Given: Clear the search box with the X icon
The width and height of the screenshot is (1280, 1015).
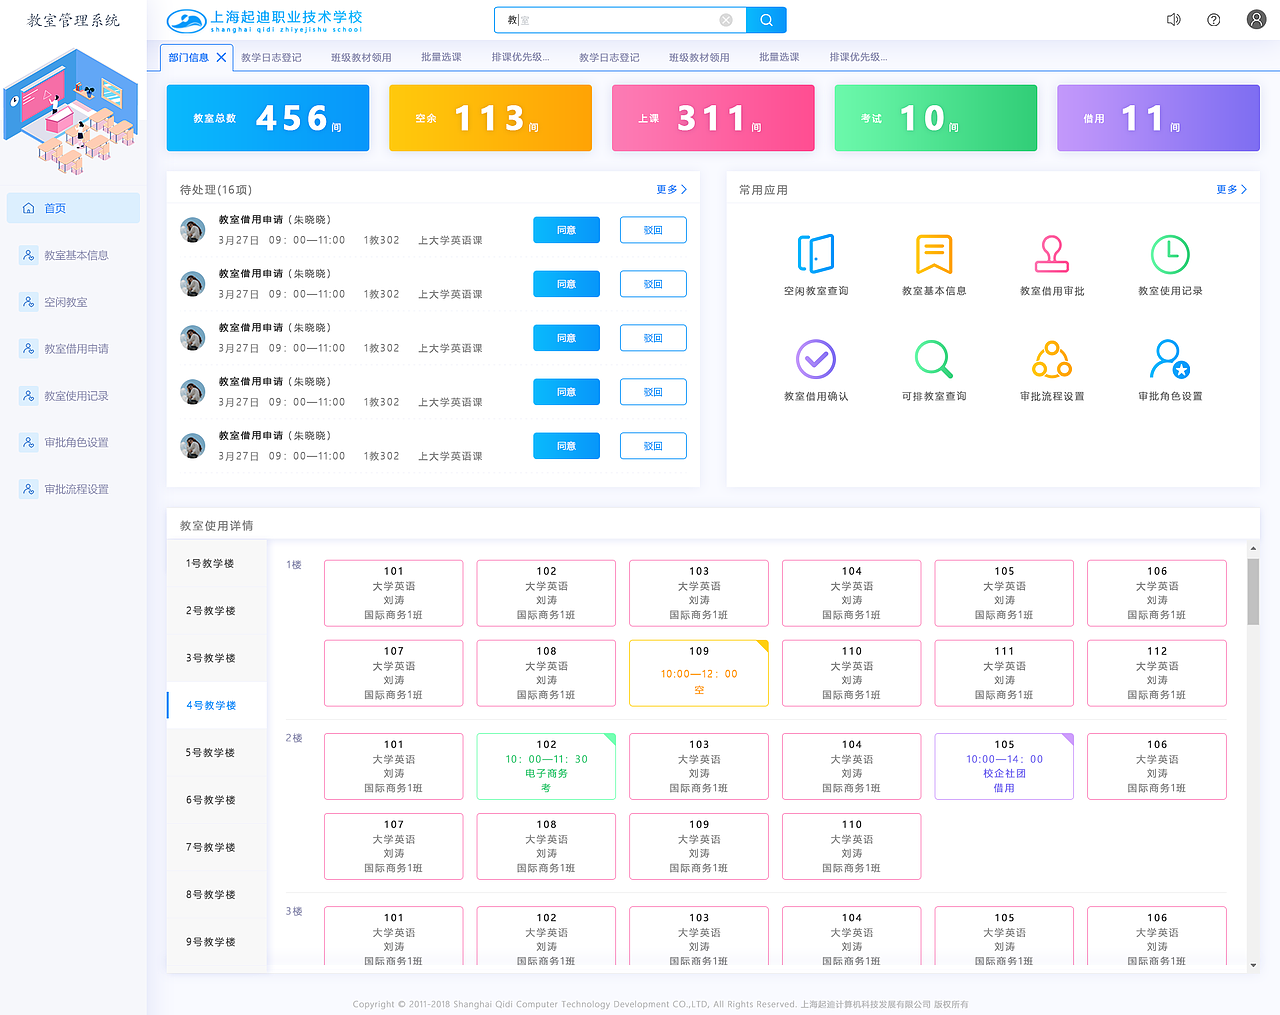Looking at the screenshot, I should 726,19.
